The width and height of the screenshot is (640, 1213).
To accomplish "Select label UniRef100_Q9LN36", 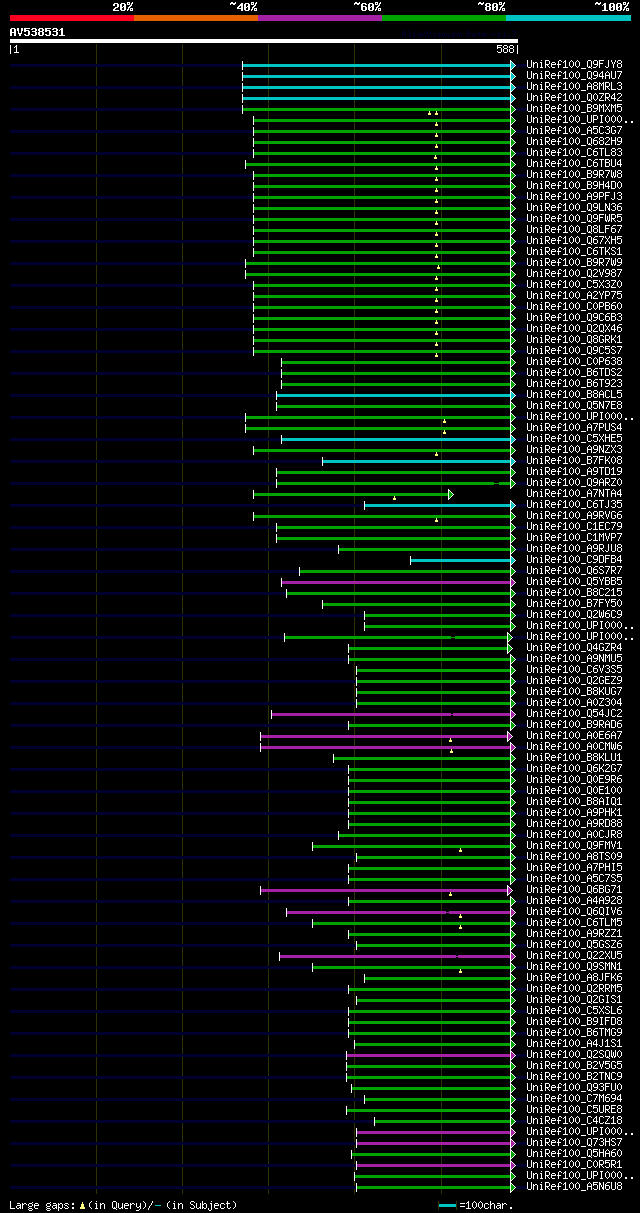I will pyautogui.click(x=574, y=207).
